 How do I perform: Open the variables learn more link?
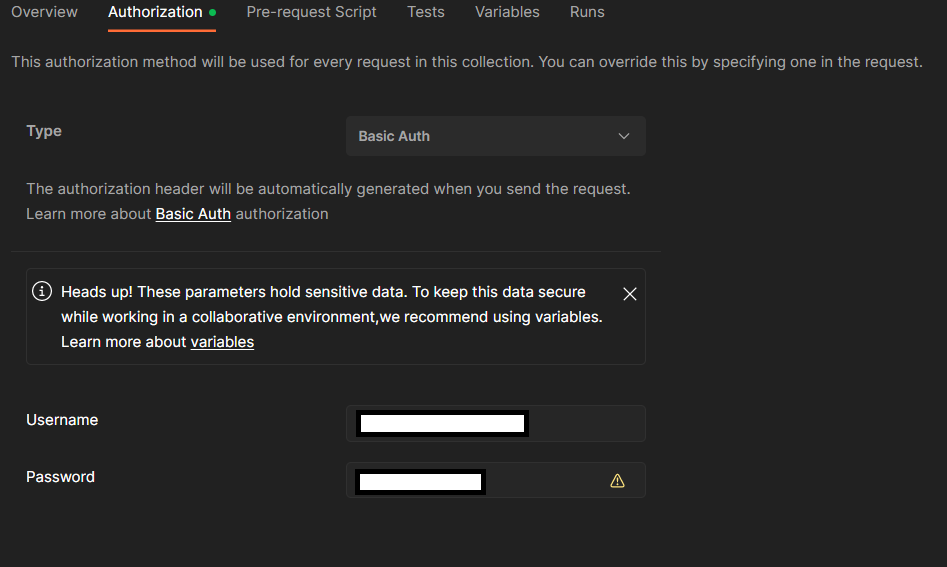coord(222,342)
